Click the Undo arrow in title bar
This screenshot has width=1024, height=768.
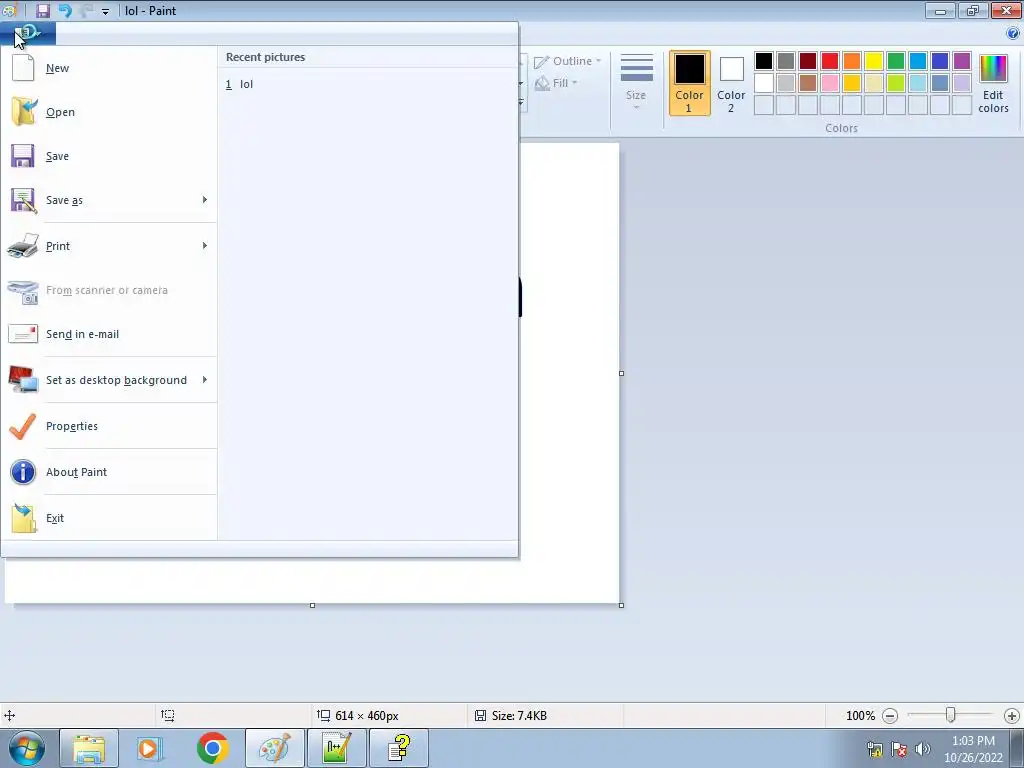(x=65, y=10)
